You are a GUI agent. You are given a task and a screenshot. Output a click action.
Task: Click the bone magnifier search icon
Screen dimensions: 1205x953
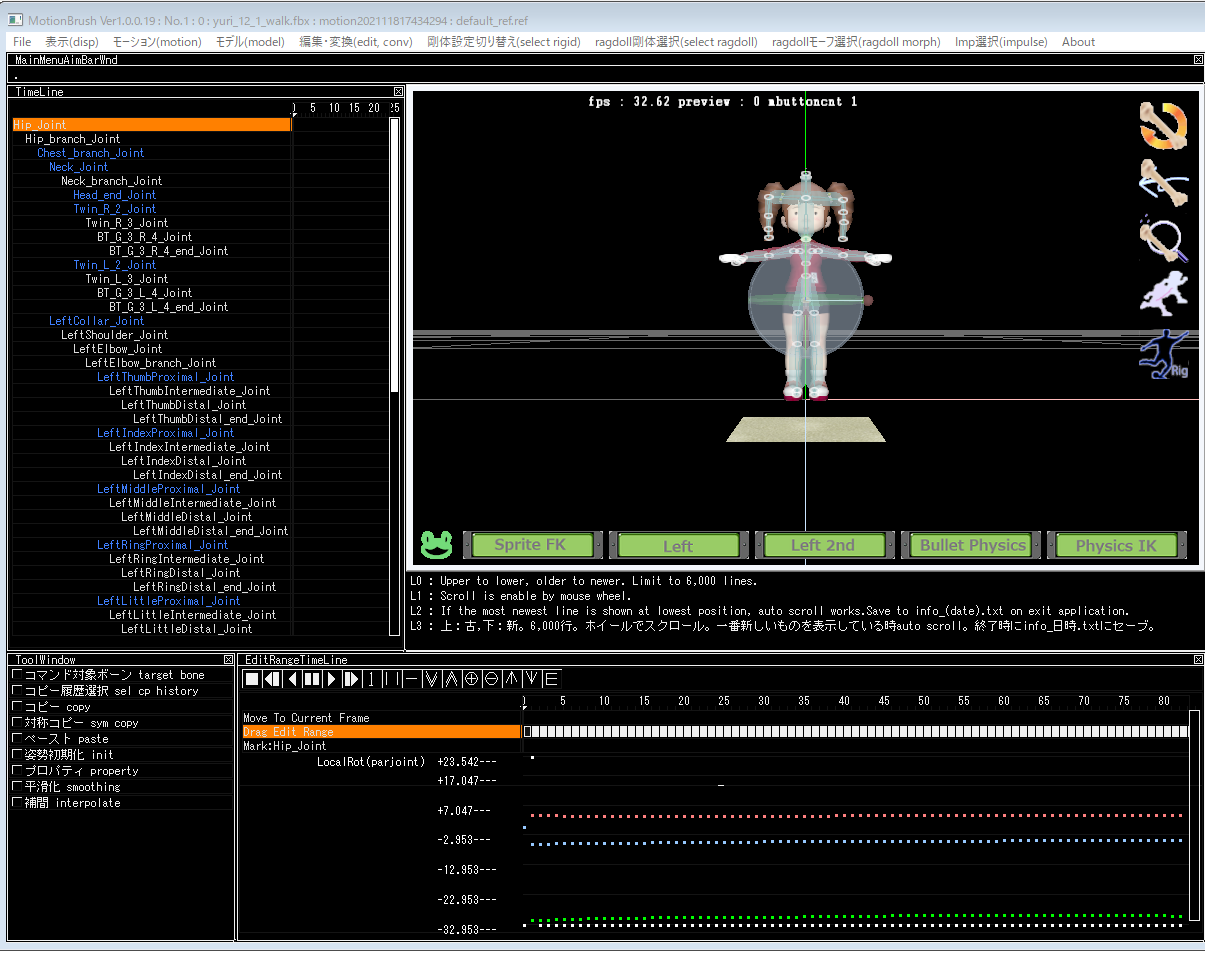click(1163, 240)
